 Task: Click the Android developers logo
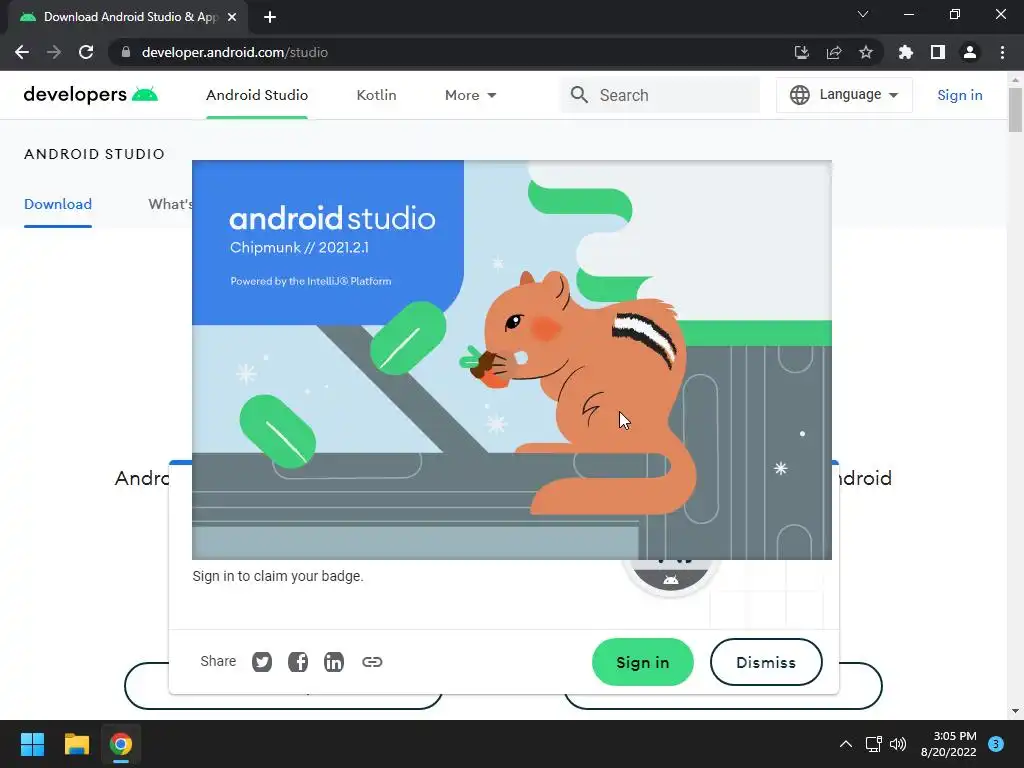(x=91, y=95)
